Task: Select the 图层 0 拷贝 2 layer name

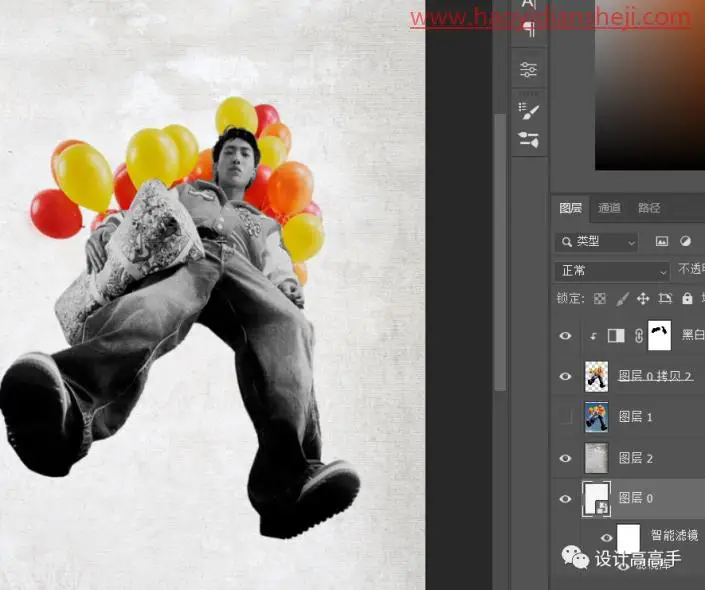Action: (x=655, y=375)
